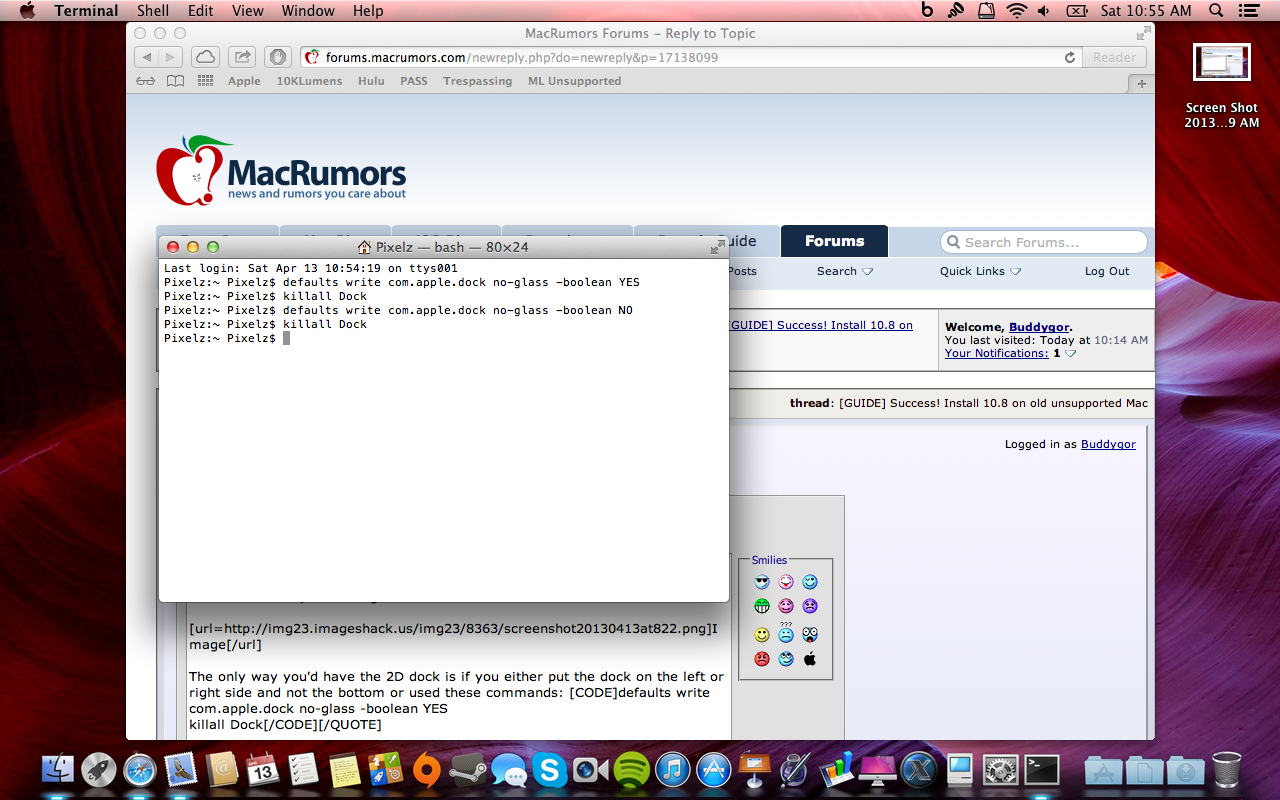Insert the black Apple logo smiley
This screenshot has height=800, width=1280.
810,659
